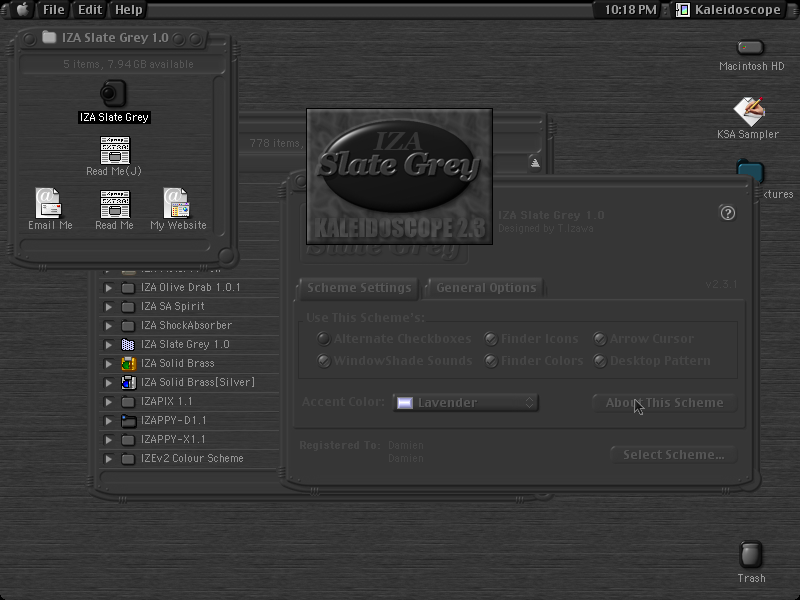Viewport: 800px width, 600px height.
Task: Expand the IZA Olive Drab 1.0.1 folder
Action: point(108,288)
